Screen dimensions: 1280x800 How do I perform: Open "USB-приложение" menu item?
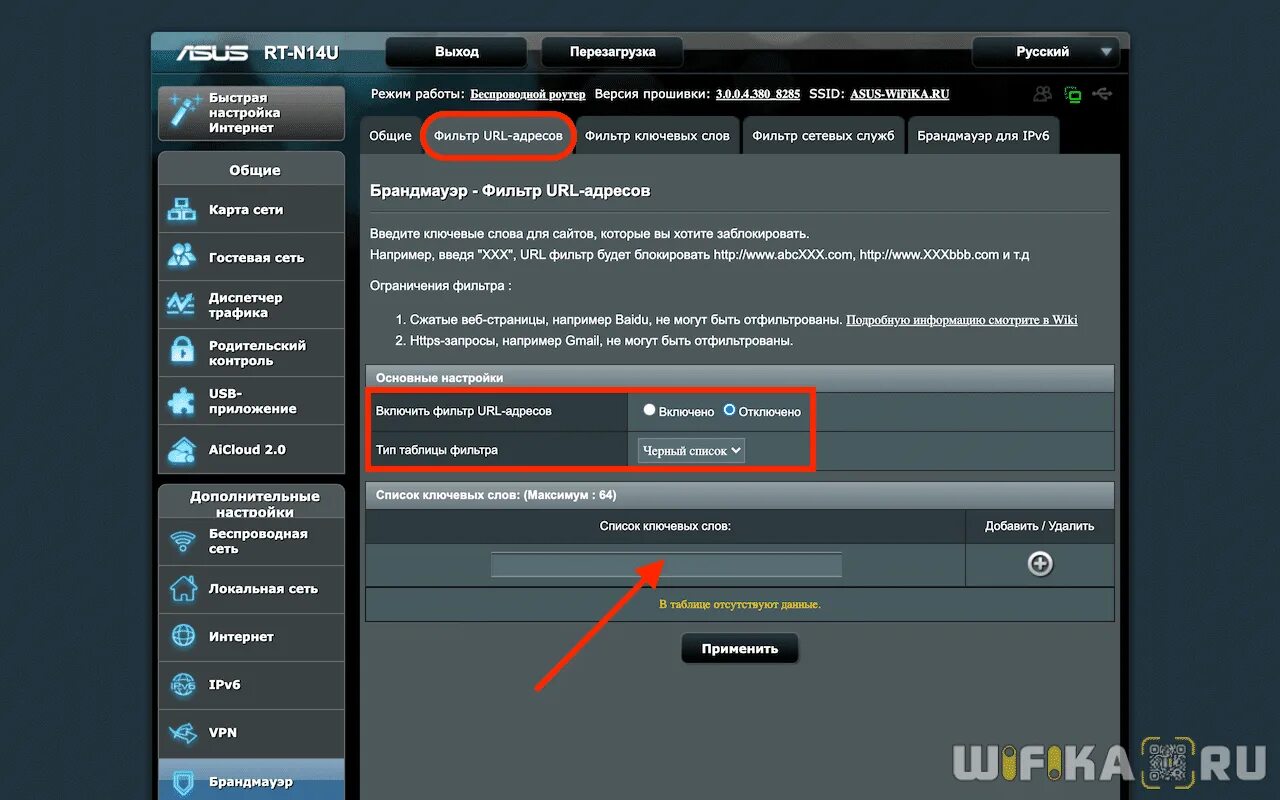pyautogui.click(x=251, y=401)
